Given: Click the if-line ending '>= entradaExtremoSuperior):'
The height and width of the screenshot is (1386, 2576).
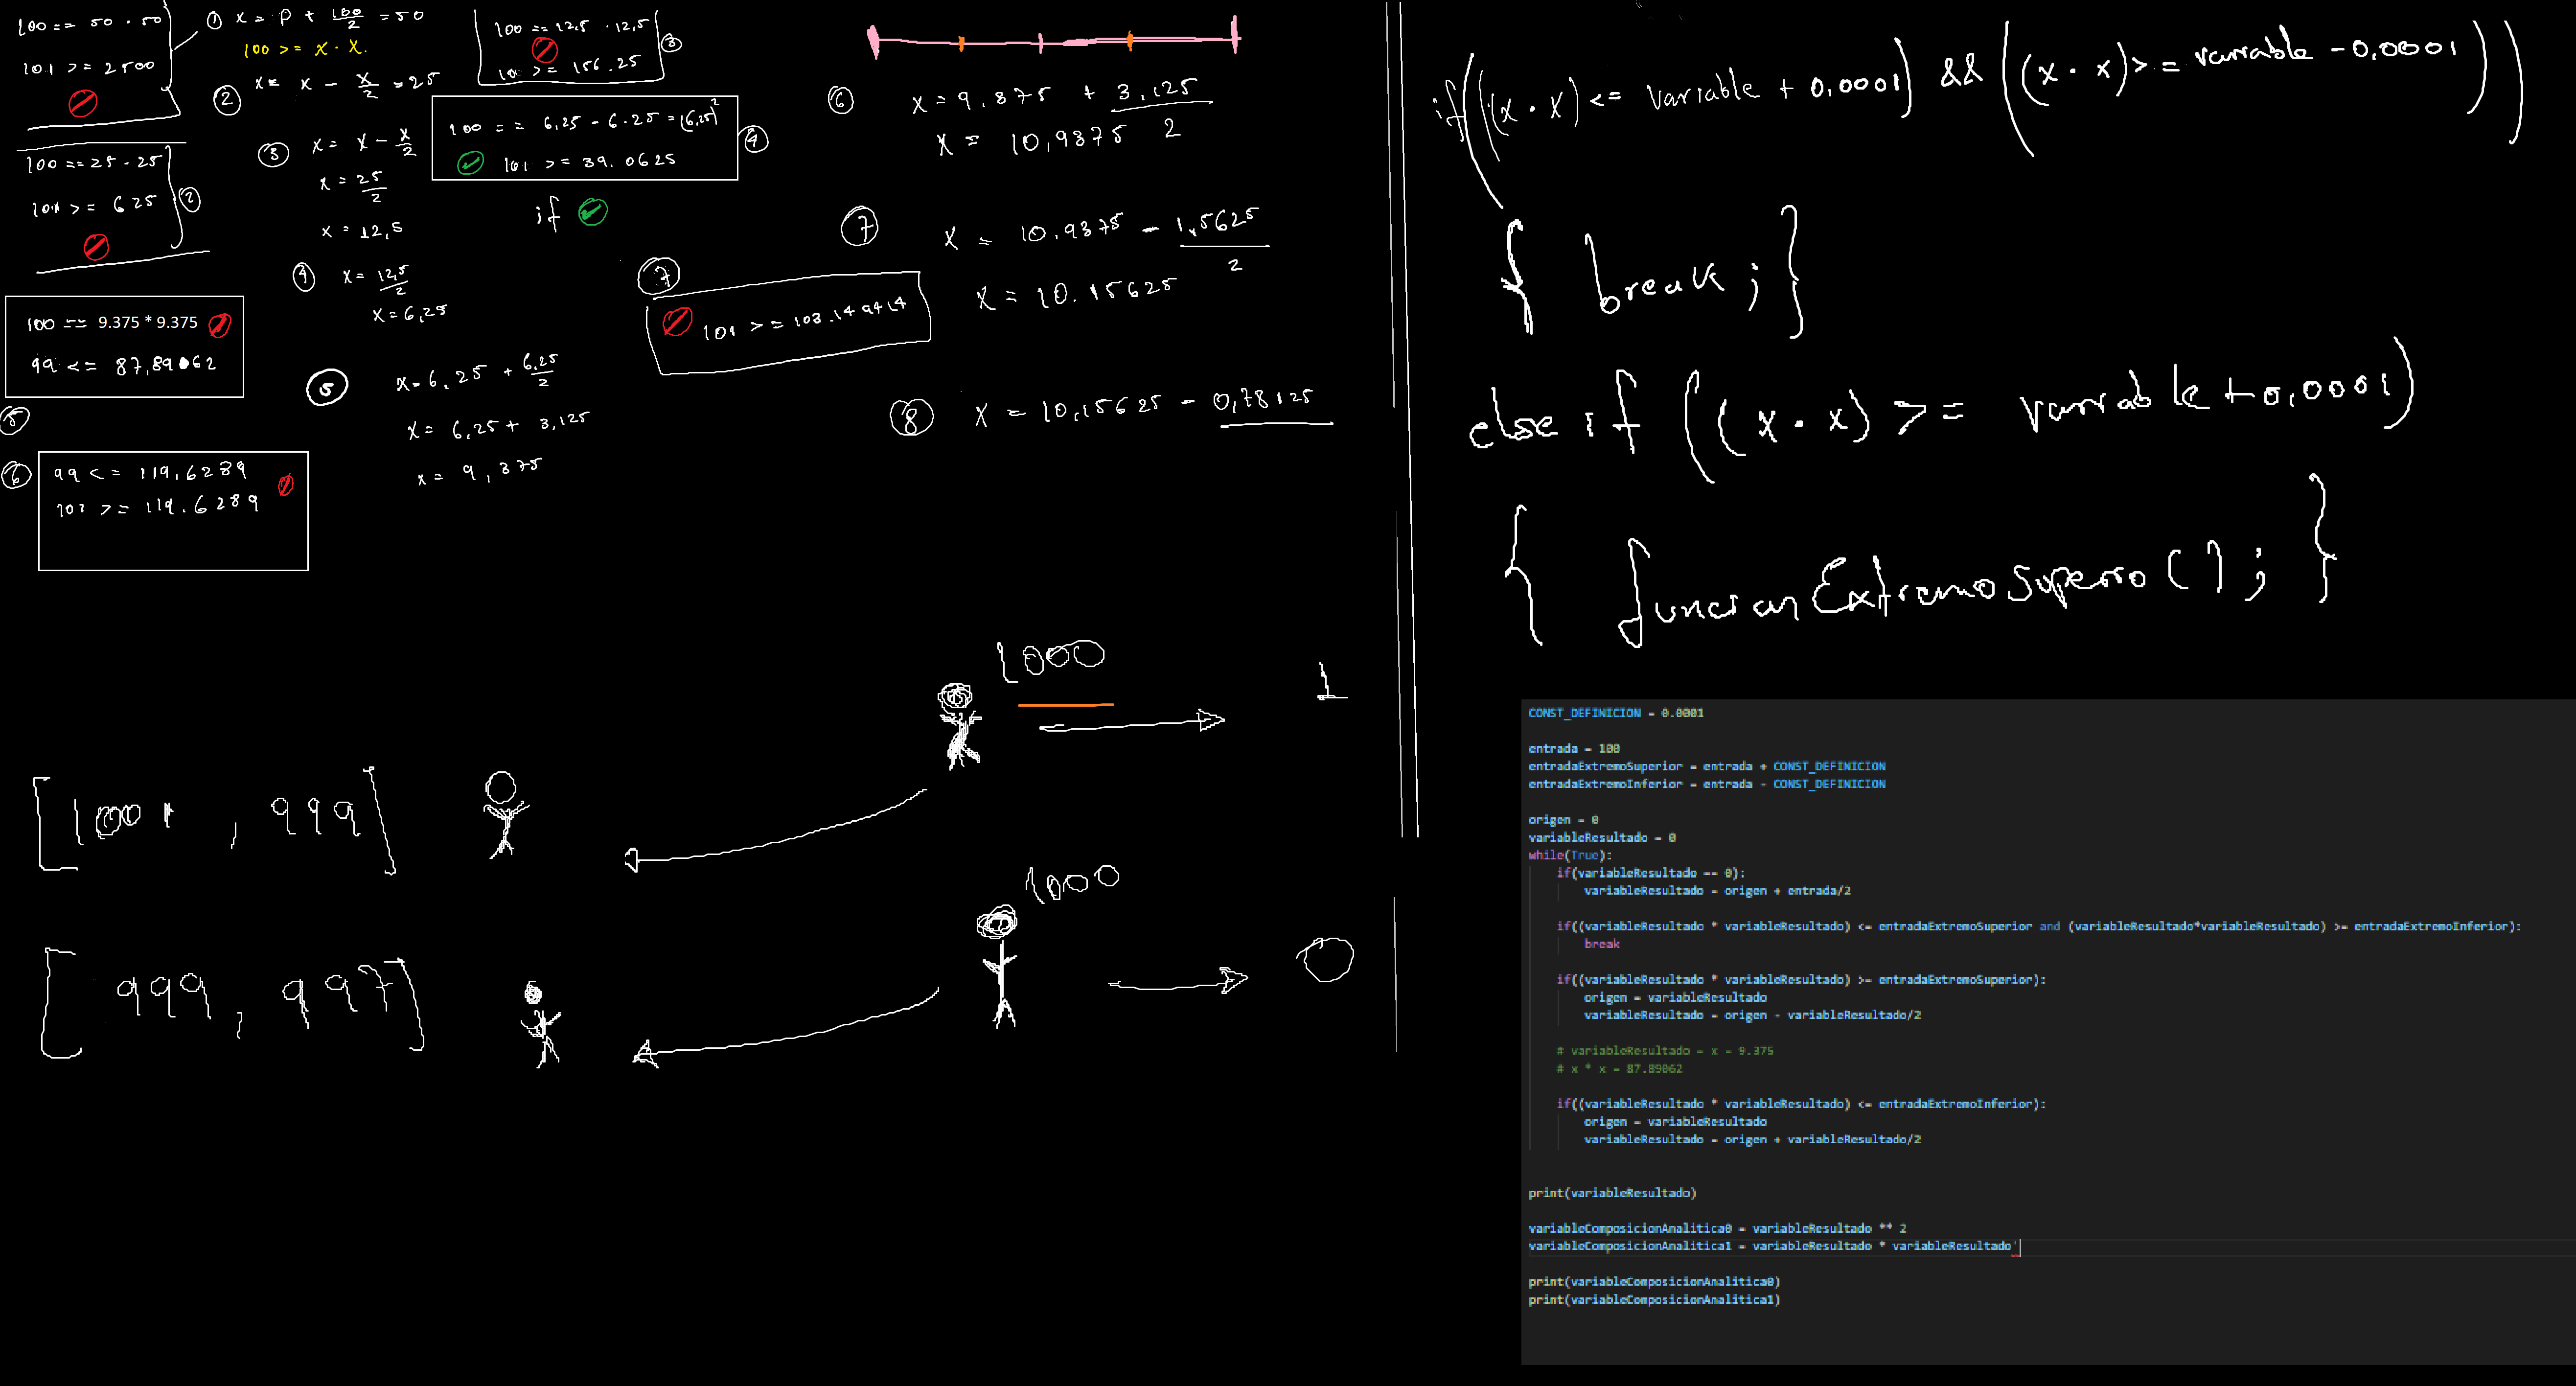Looking at the screenshot, I should tap(1800, 979).
